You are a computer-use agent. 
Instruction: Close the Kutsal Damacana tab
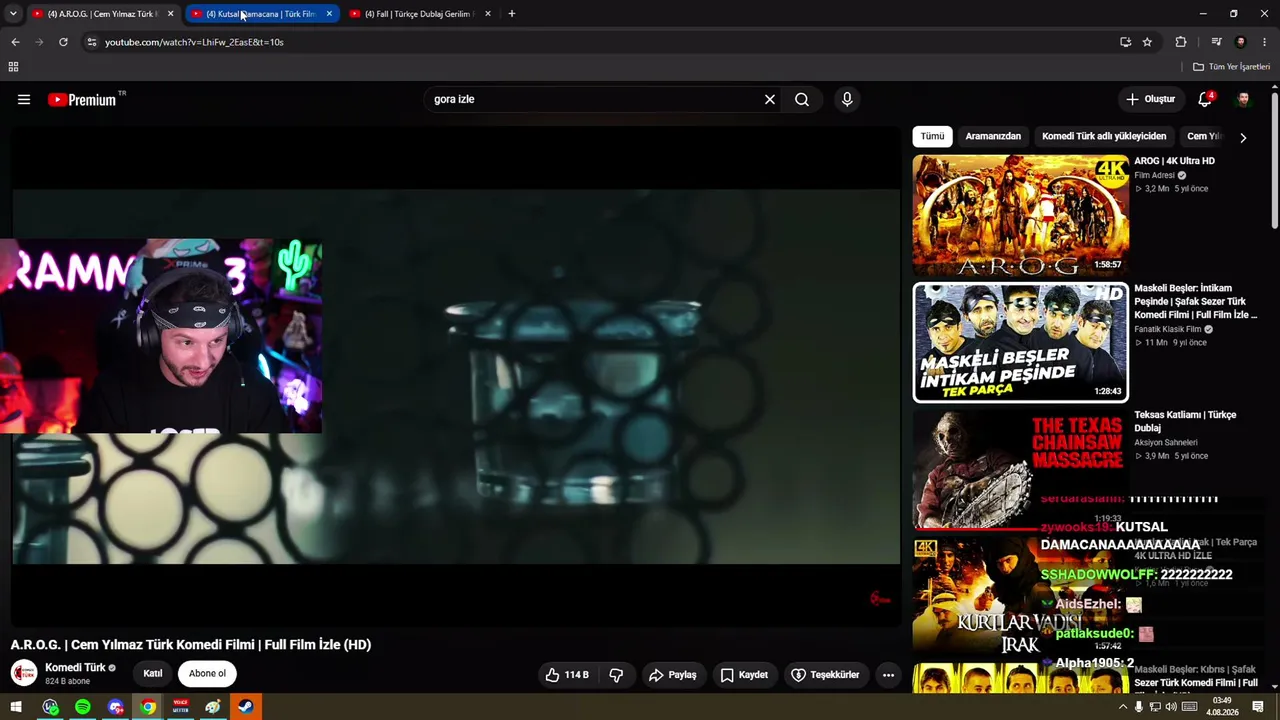[x=329, y=14]
